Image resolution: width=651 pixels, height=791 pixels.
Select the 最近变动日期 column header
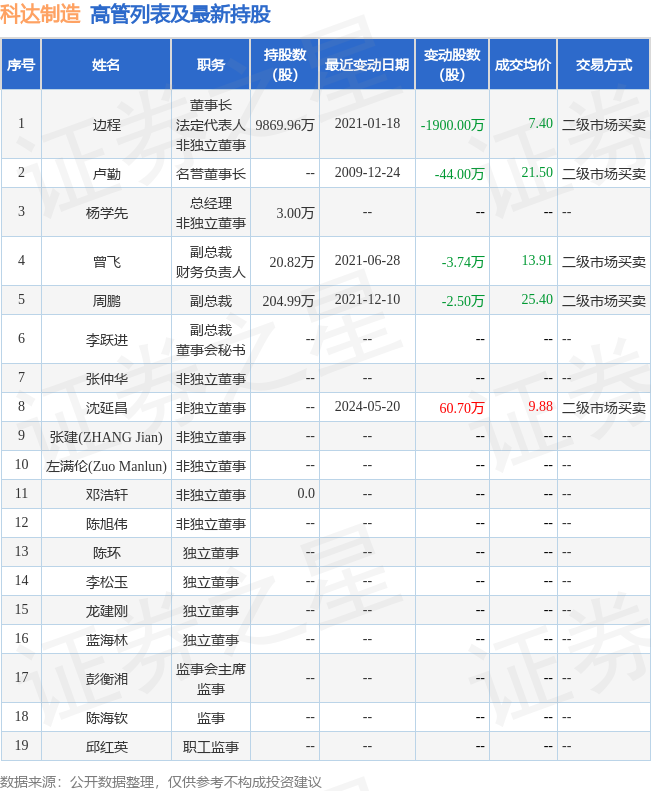pyautogui.click(x=367, y=65)
